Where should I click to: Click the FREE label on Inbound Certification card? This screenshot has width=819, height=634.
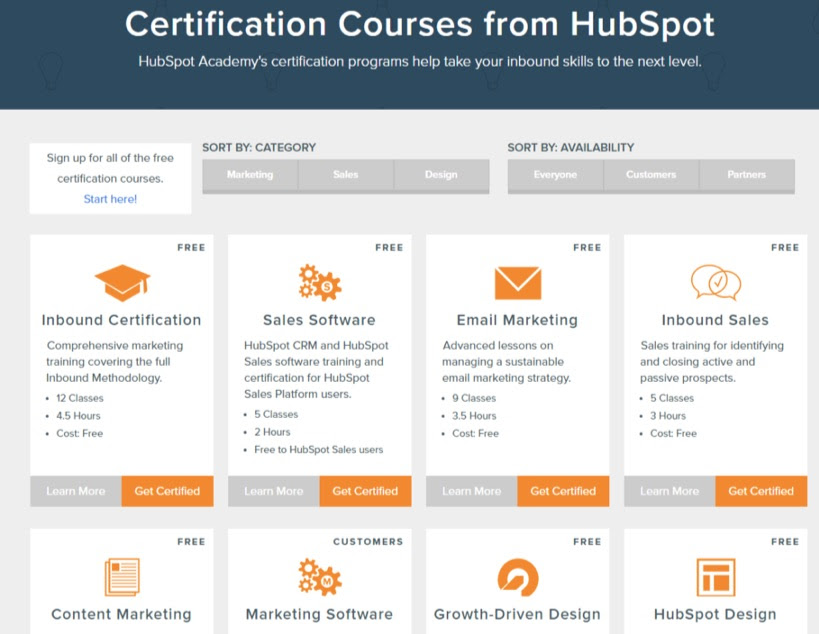pyautogui.click(x=191, y=248)
